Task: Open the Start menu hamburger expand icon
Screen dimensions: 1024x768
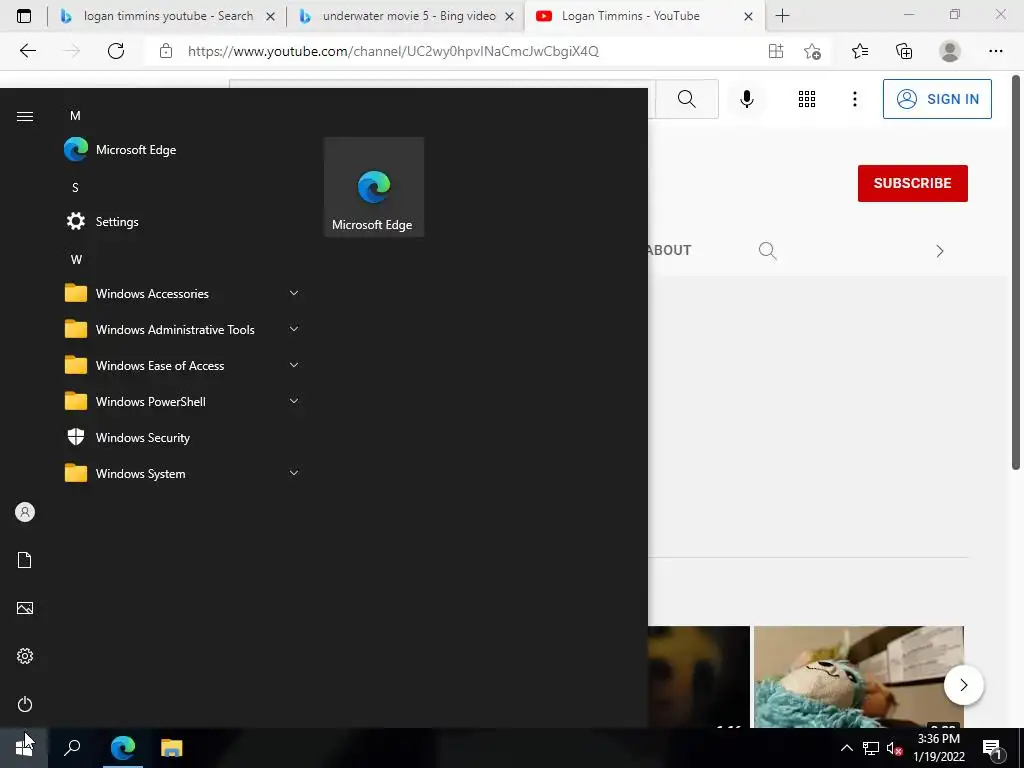Action: pos(25,116)
